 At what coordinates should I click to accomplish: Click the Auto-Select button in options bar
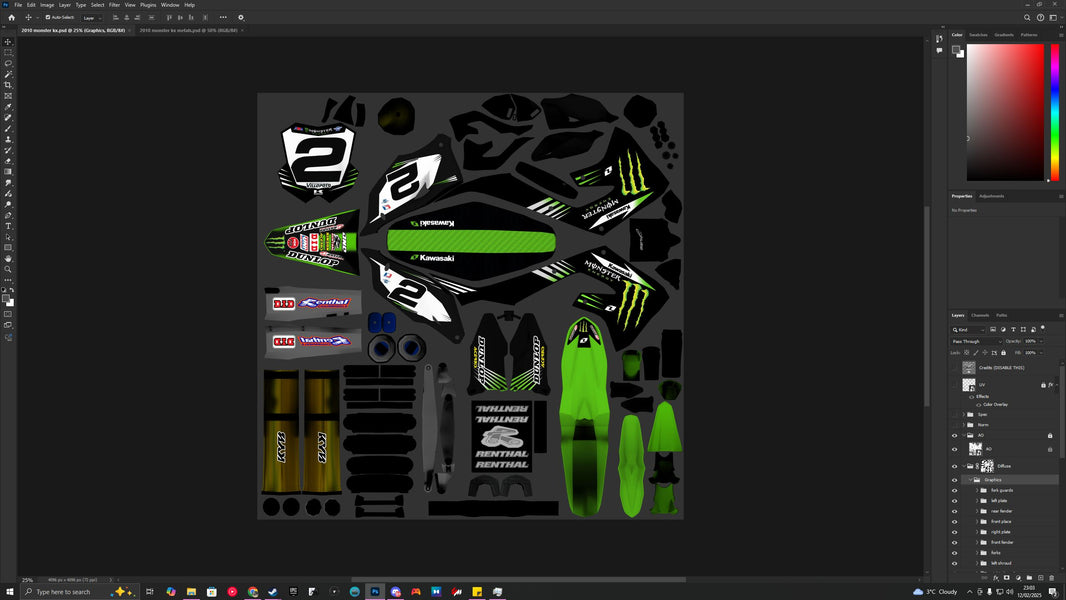62,16
